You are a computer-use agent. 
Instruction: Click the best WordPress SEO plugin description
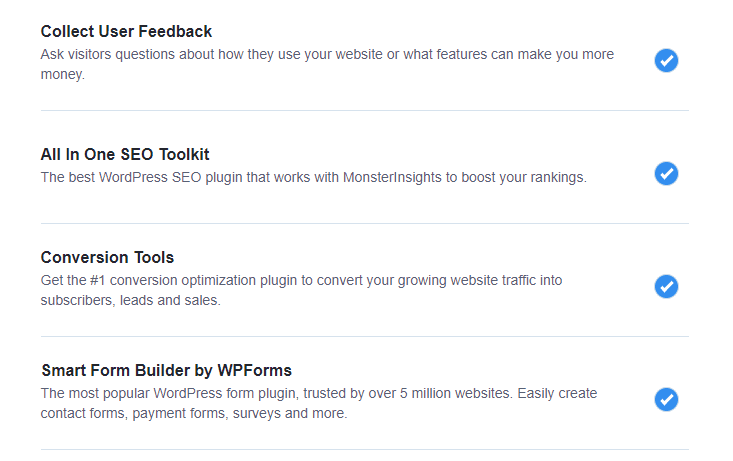[x=314, y=178]
